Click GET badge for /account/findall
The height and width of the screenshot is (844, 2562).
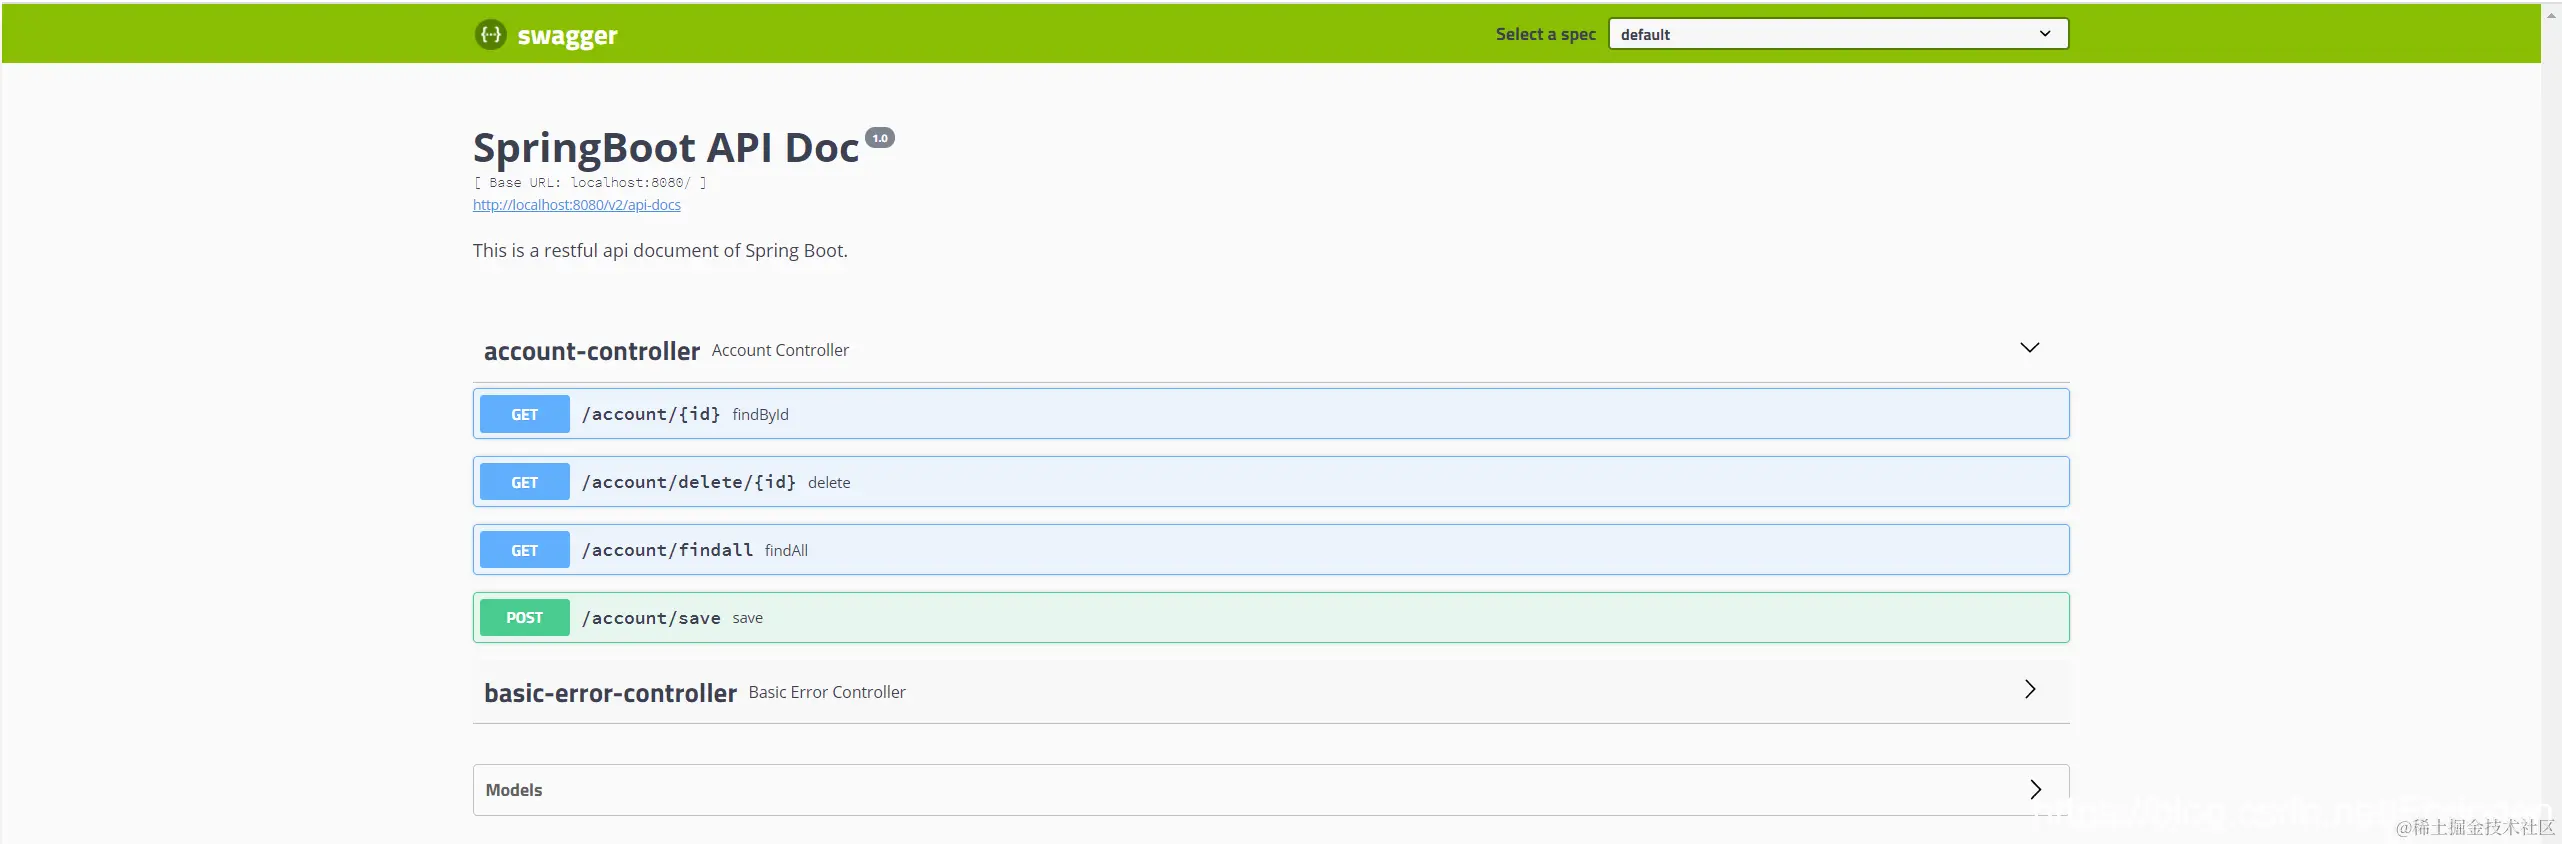pyautogui.click(x=525, y=550)
